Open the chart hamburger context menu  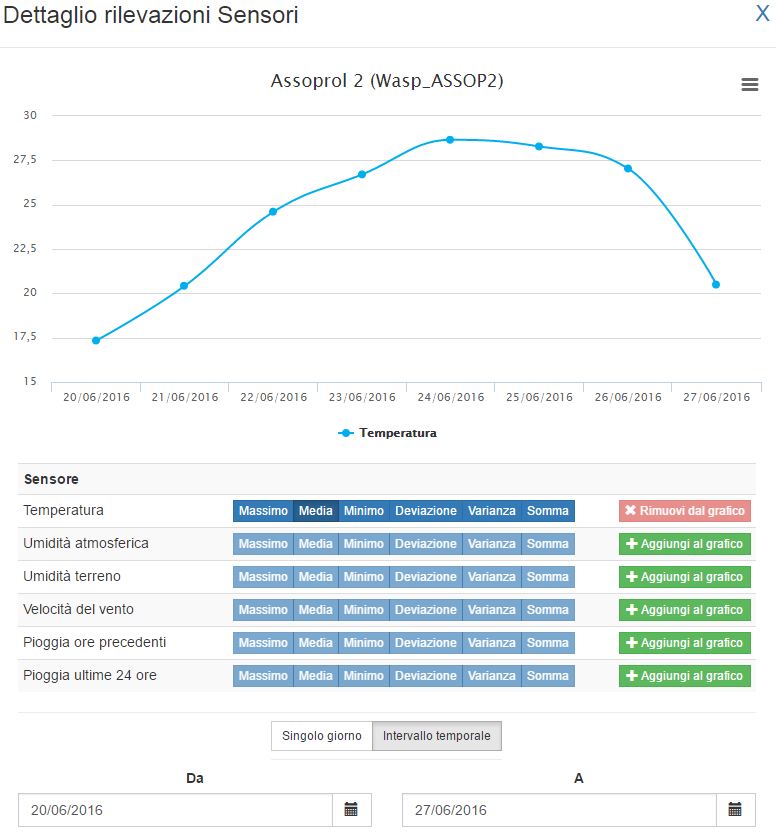[x=749, y=84]
